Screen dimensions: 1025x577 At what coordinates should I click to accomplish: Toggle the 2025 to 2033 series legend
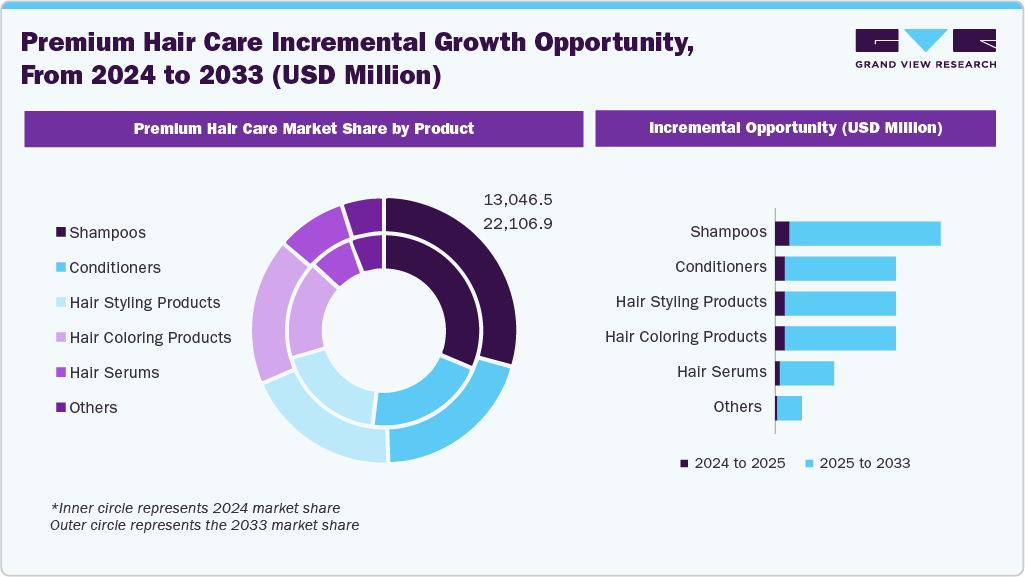tap(866, 463)
